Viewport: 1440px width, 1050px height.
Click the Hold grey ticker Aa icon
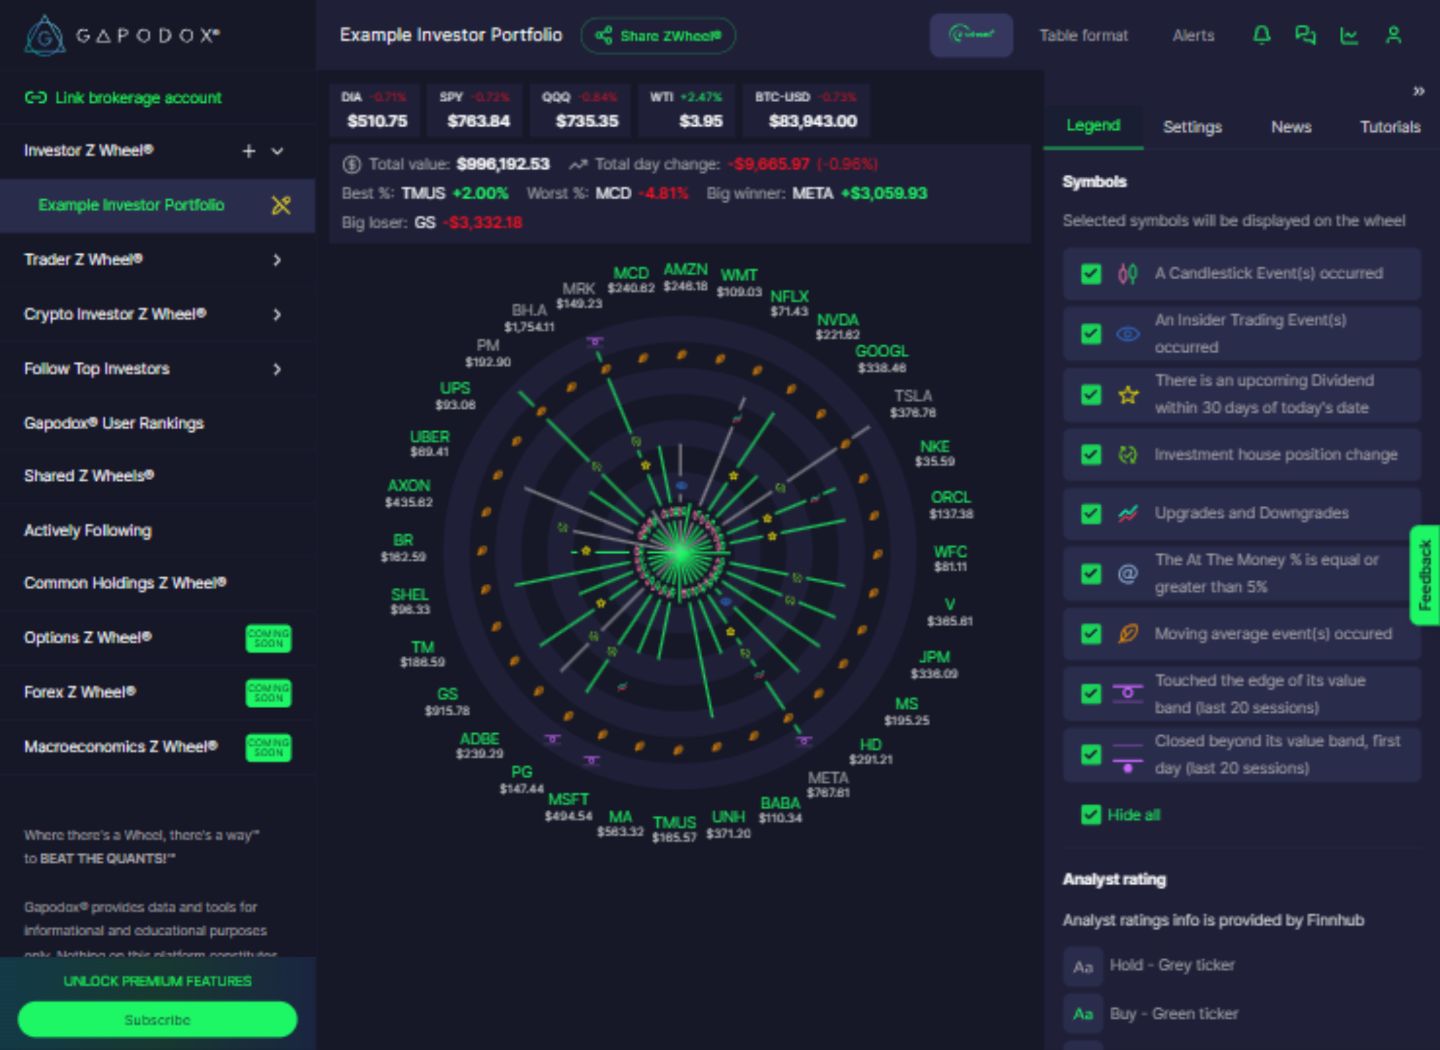pyautogui.click(x=1082, y=966)
